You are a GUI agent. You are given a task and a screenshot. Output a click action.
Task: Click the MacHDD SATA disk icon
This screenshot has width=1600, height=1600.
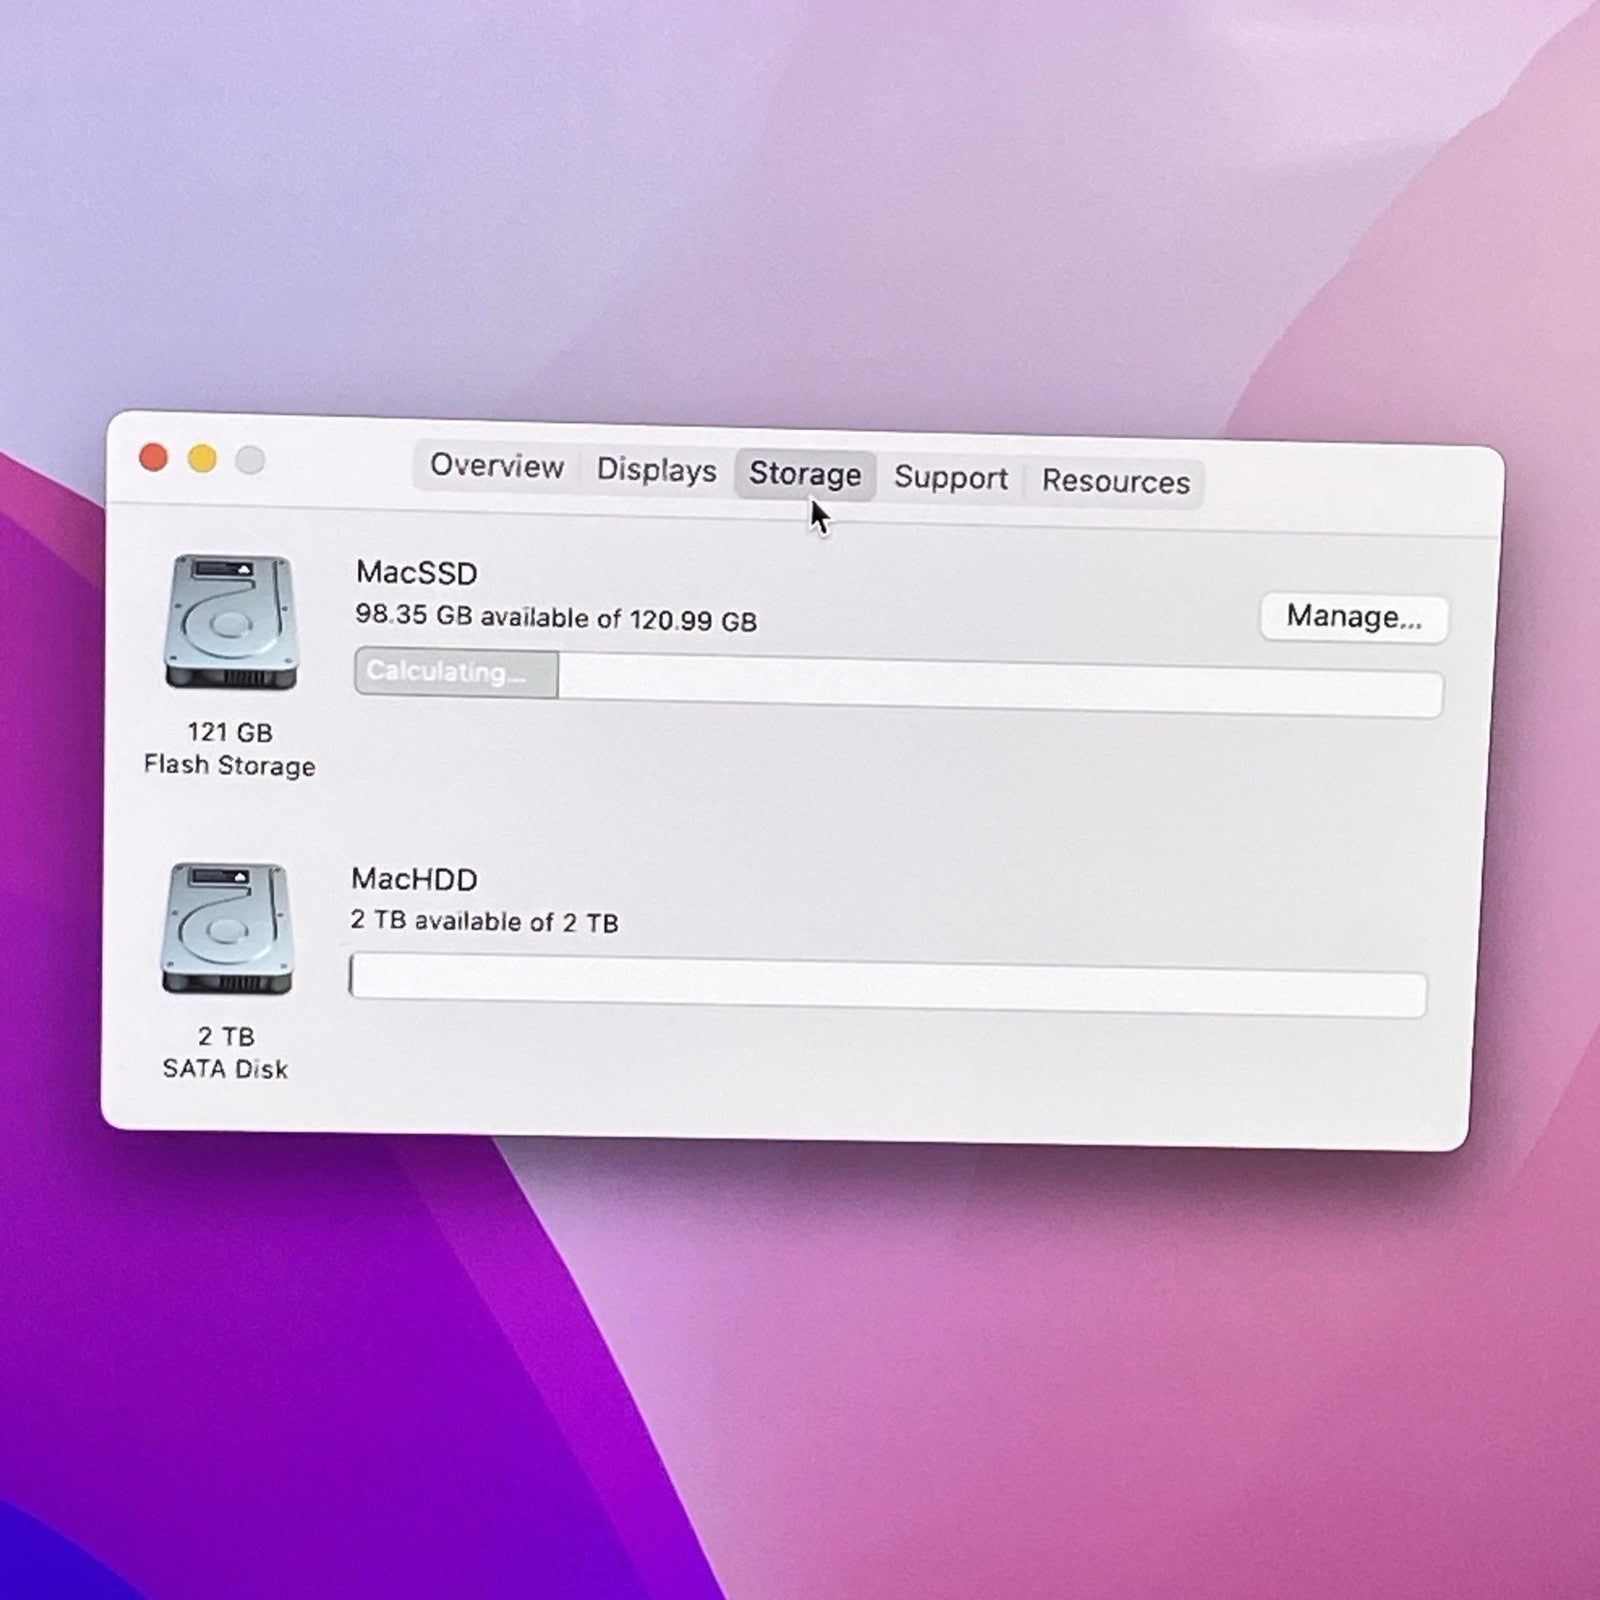pyautogui.click(x=227, y=929)
